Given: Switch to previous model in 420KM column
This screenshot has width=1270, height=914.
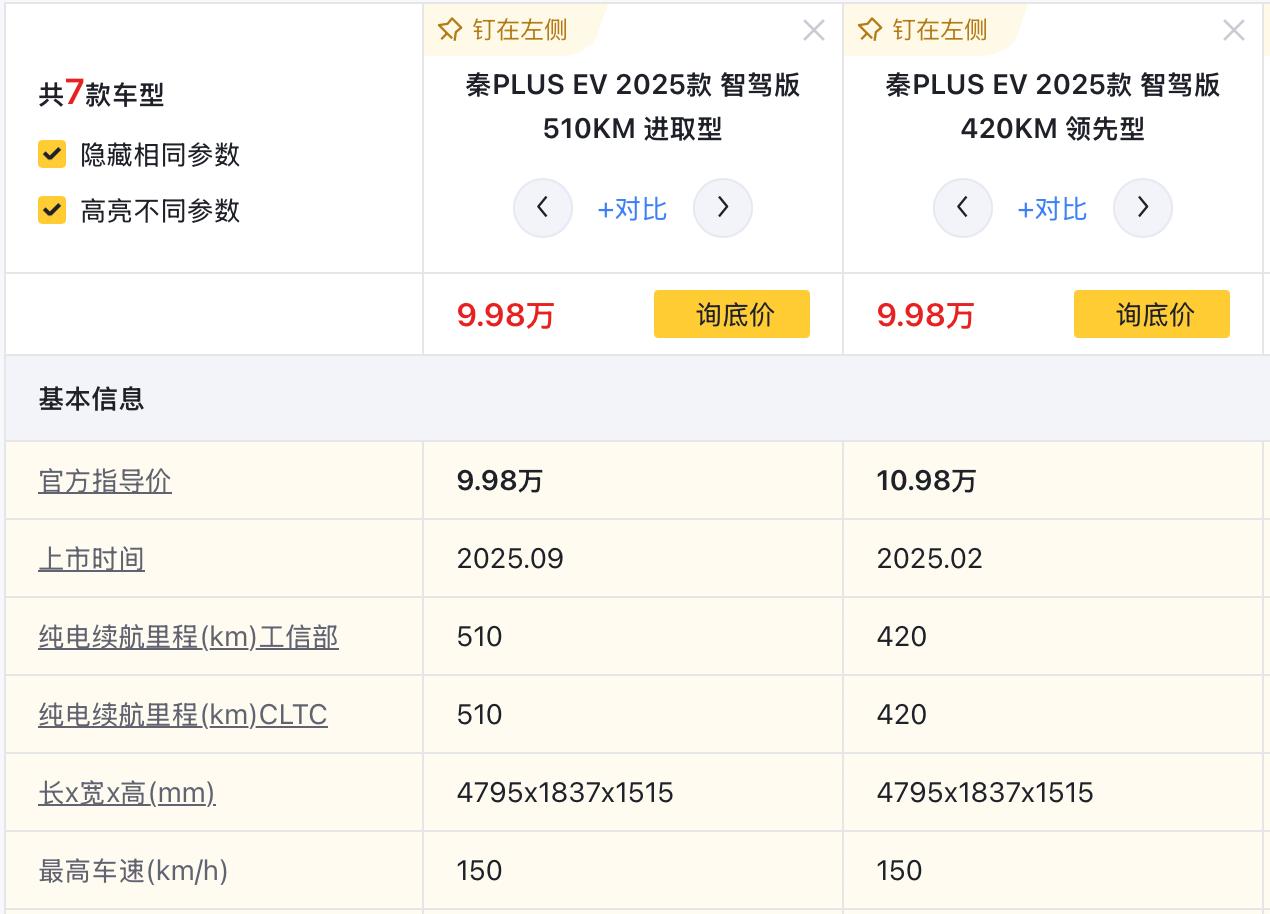Looking at the screenshot, I should tap(963, 208).
